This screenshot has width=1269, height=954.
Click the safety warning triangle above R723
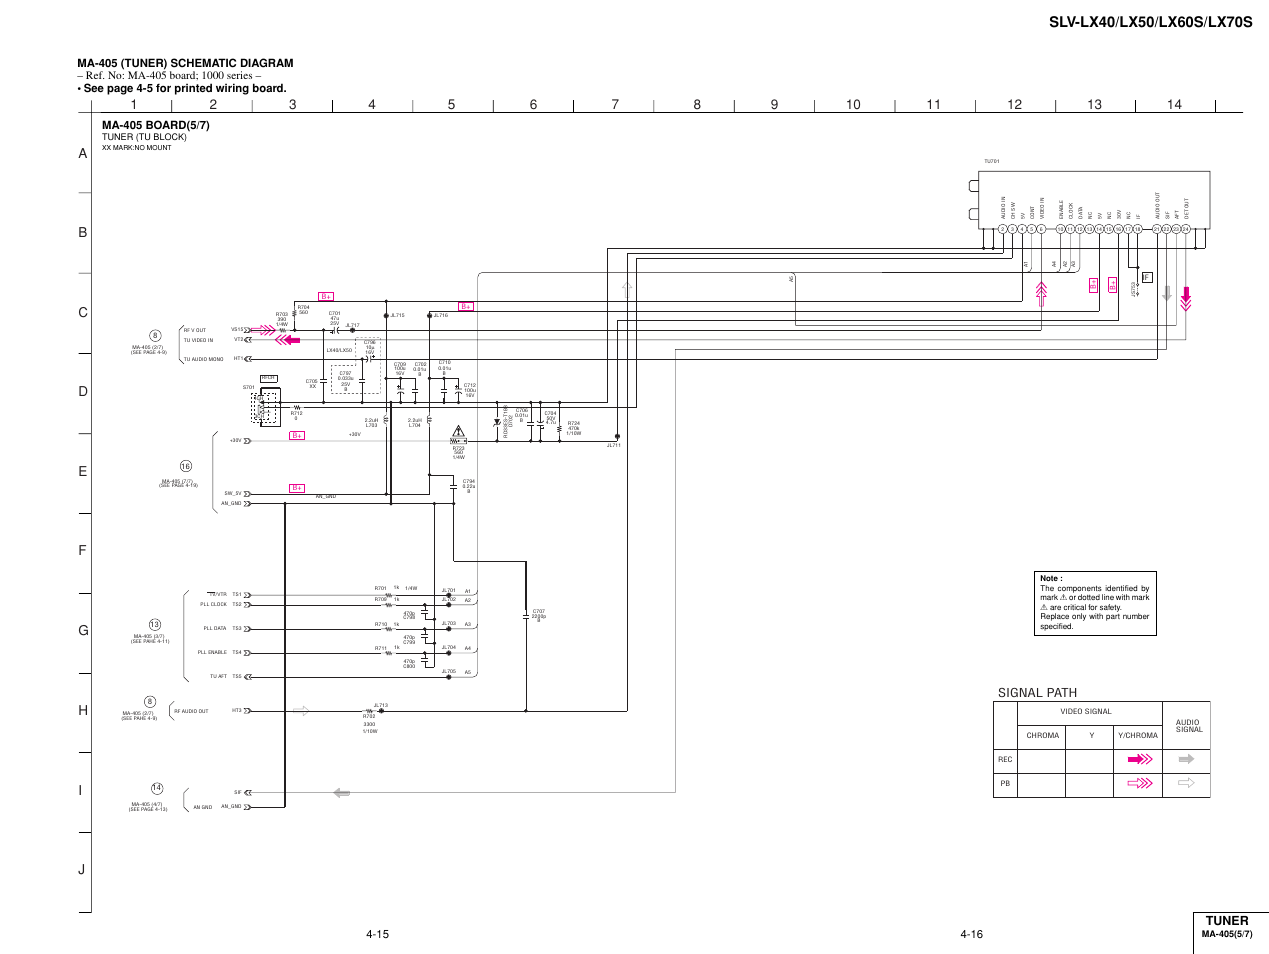coord(460,431)
